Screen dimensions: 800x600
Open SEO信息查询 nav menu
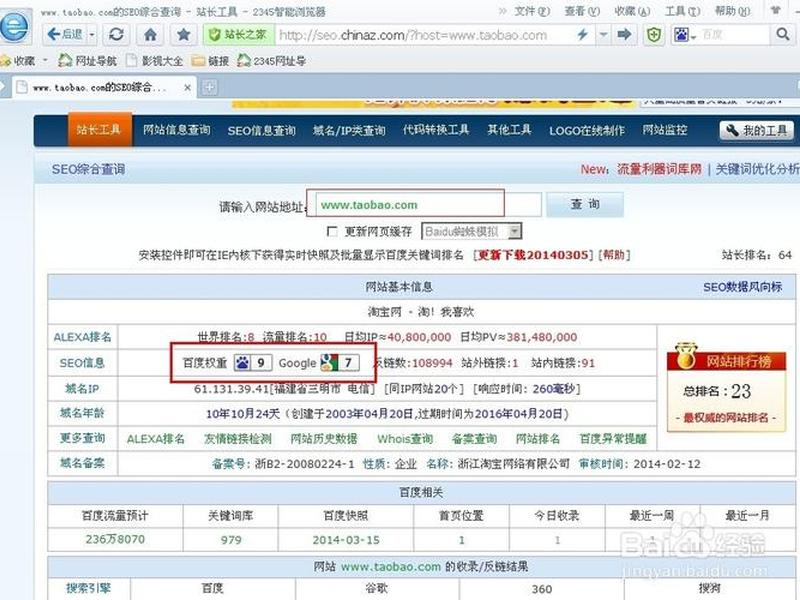[x=261, y=130]
